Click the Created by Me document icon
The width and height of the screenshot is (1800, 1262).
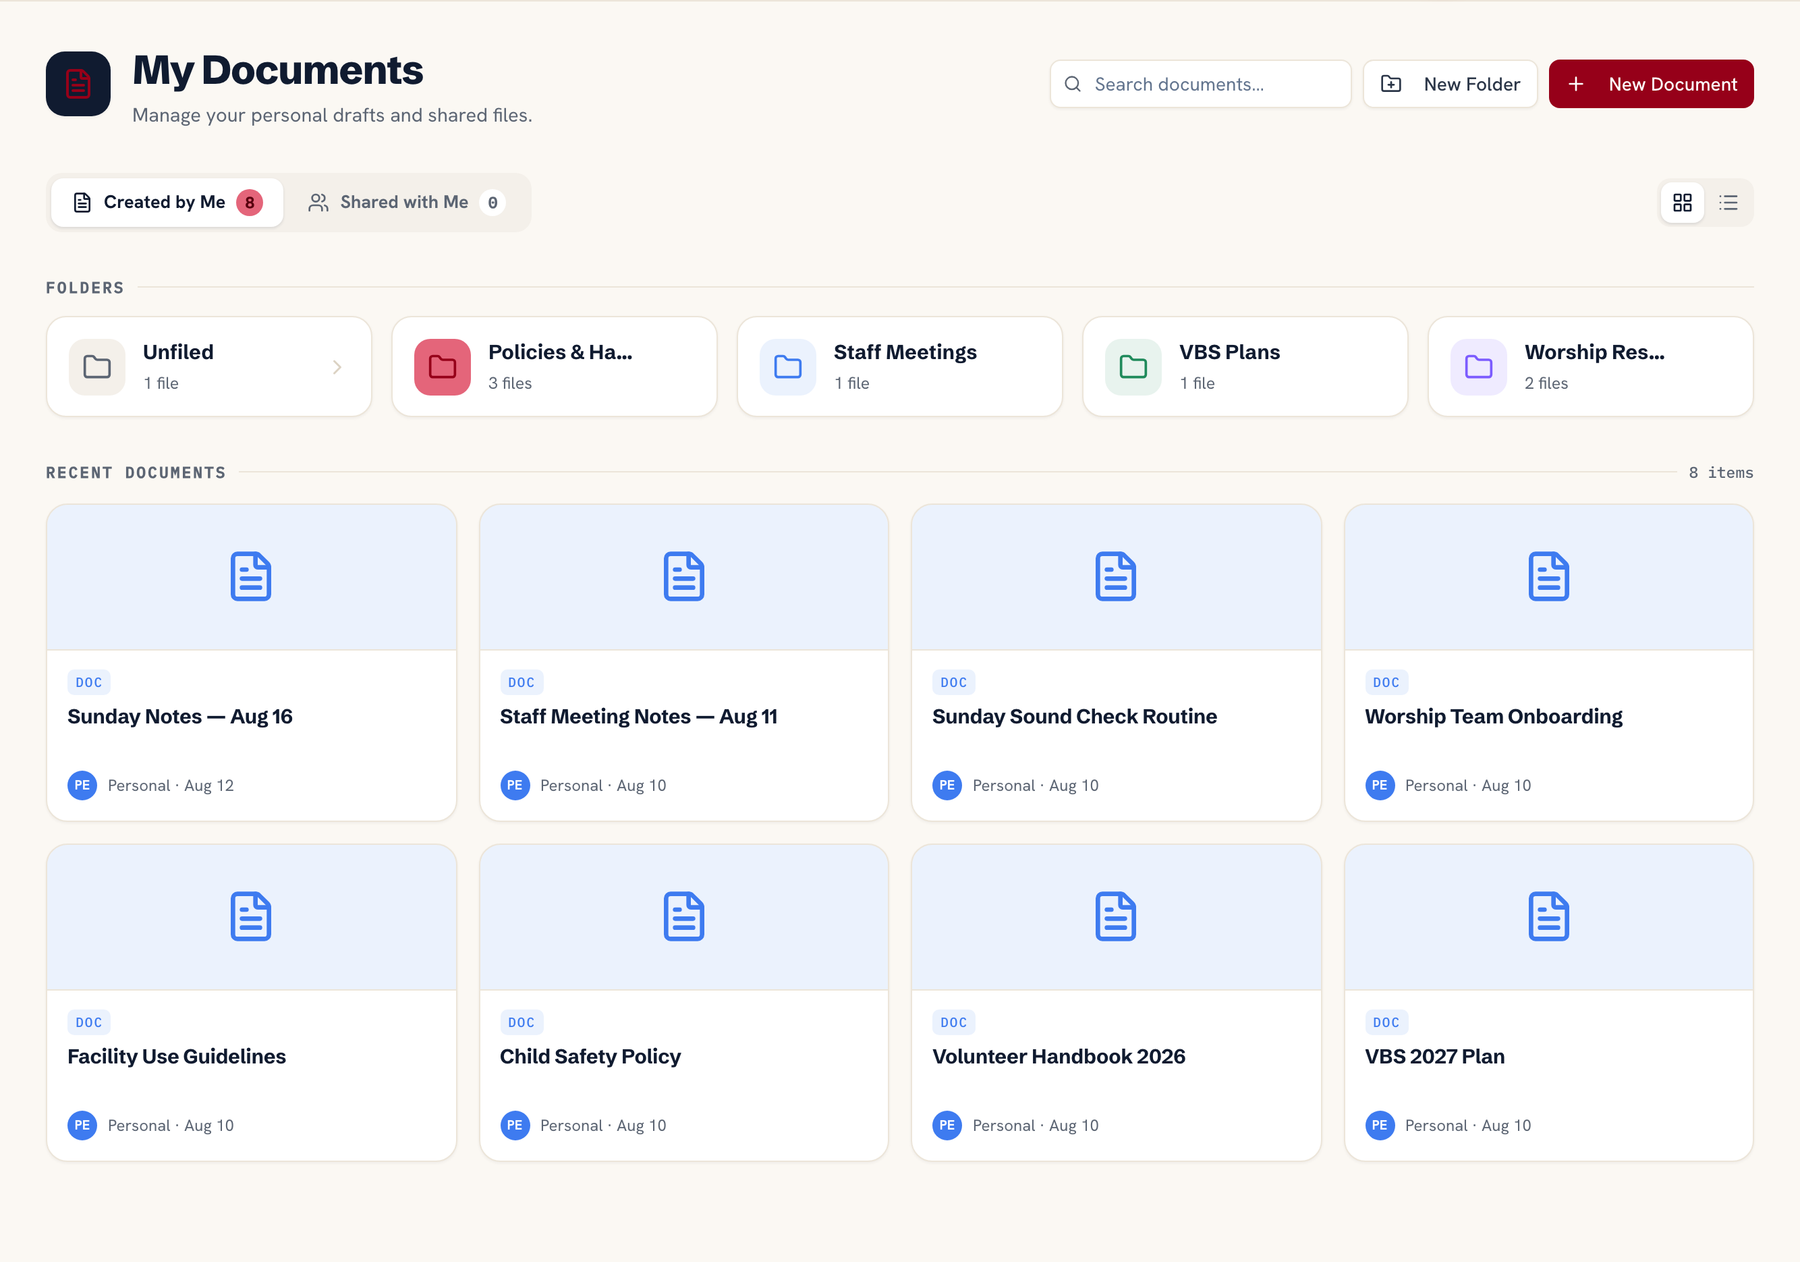(x=83, y=203)
